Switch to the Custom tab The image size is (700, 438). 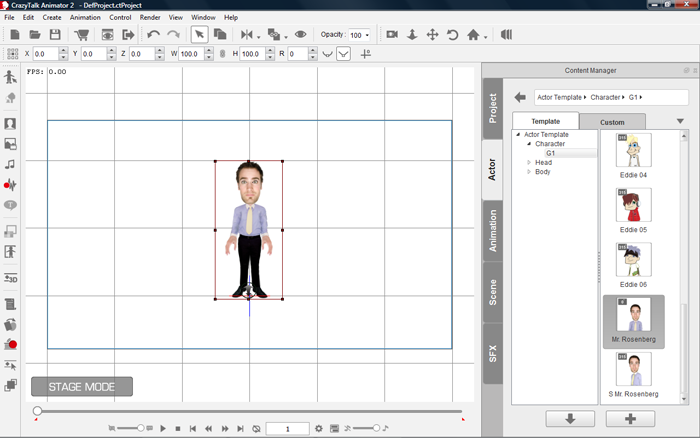612,122
